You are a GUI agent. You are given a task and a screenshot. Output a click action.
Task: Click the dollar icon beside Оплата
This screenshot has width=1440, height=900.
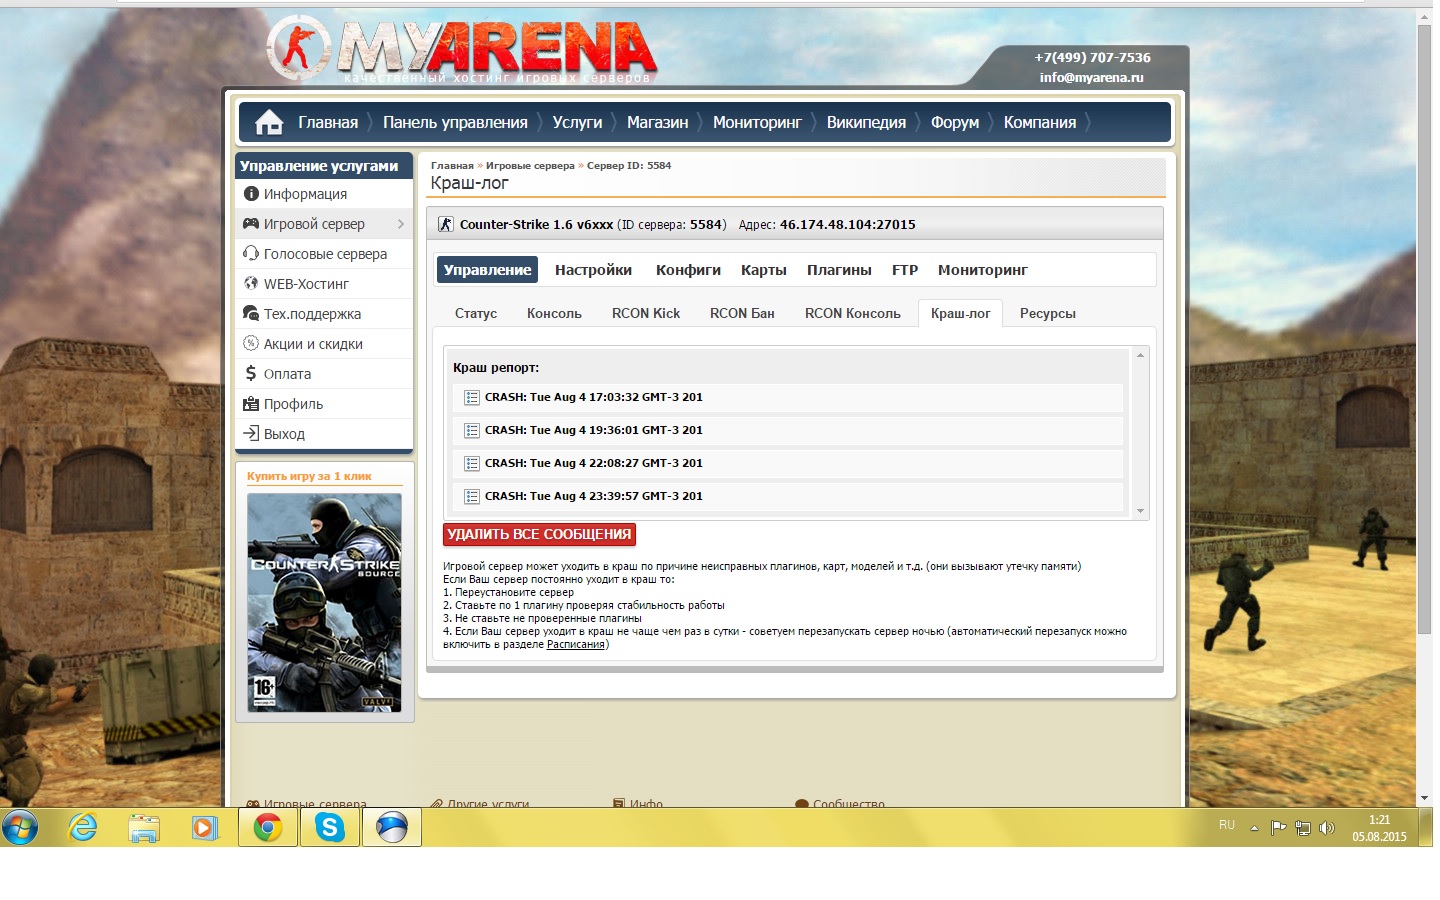click(251, 374)
